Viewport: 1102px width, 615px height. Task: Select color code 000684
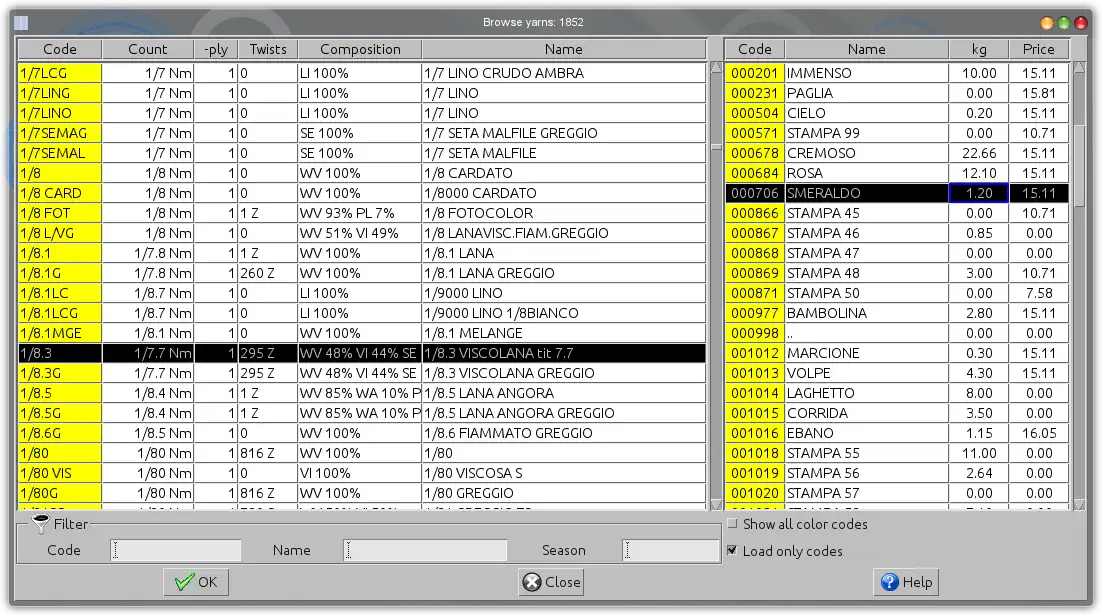click(x=755, y=173)
